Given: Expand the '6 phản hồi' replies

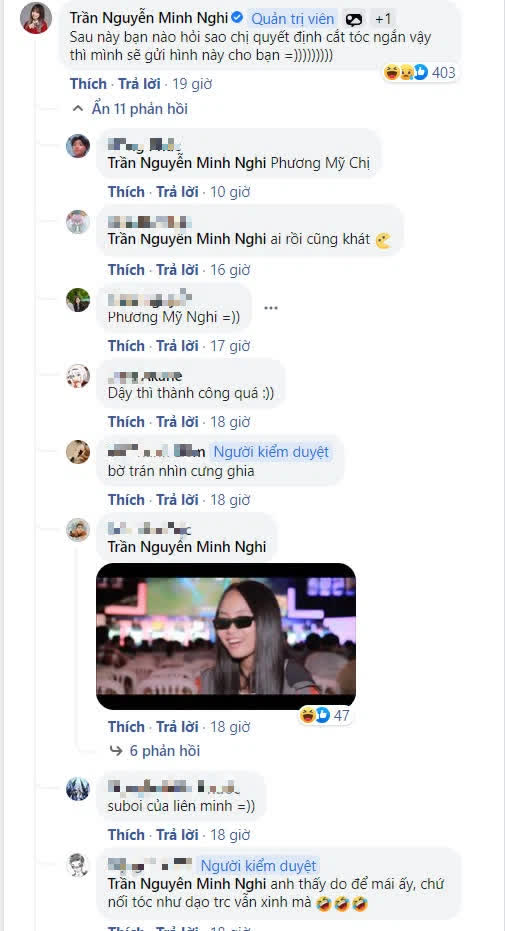Looking at the screenshot, I should click(x=155, y=751).
